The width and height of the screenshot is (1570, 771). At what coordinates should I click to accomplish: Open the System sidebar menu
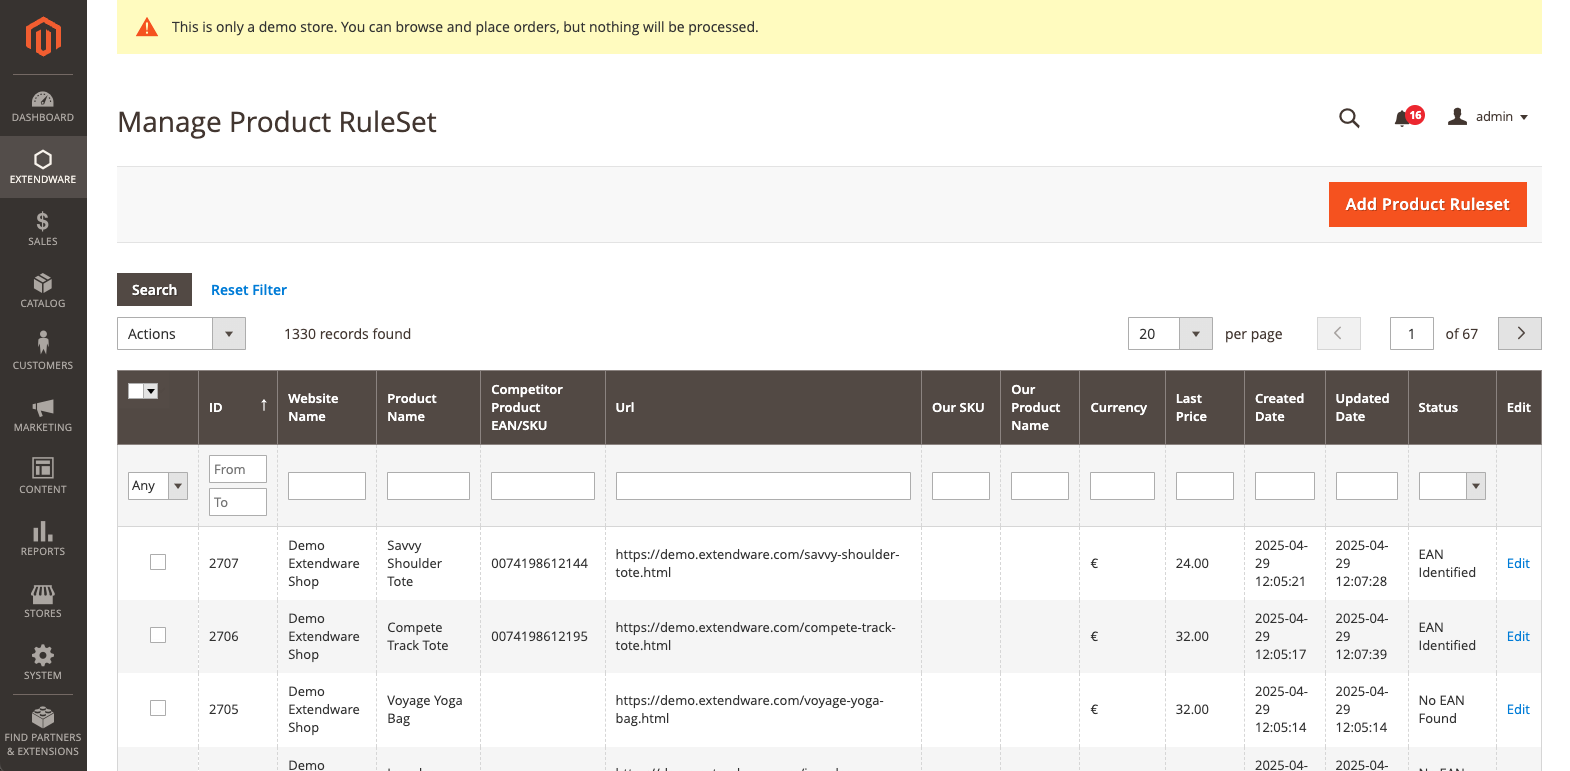click(x=43, y=663)
